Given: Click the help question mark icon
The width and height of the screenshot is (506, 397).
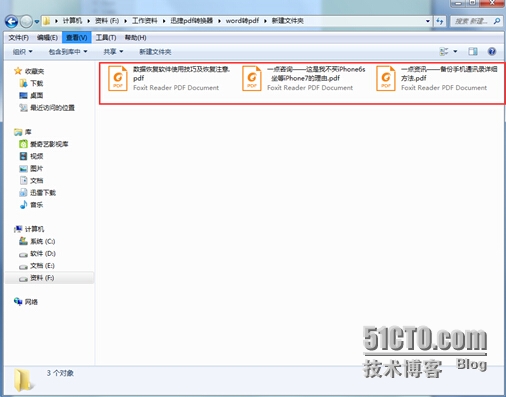Looking at the screenshot, I should (x=492, y=51).
